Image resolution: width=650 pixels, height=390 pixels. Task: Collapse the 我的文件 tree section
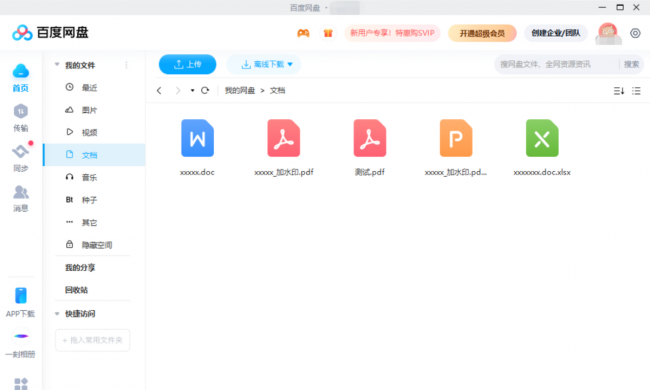(x=57, y=65)
